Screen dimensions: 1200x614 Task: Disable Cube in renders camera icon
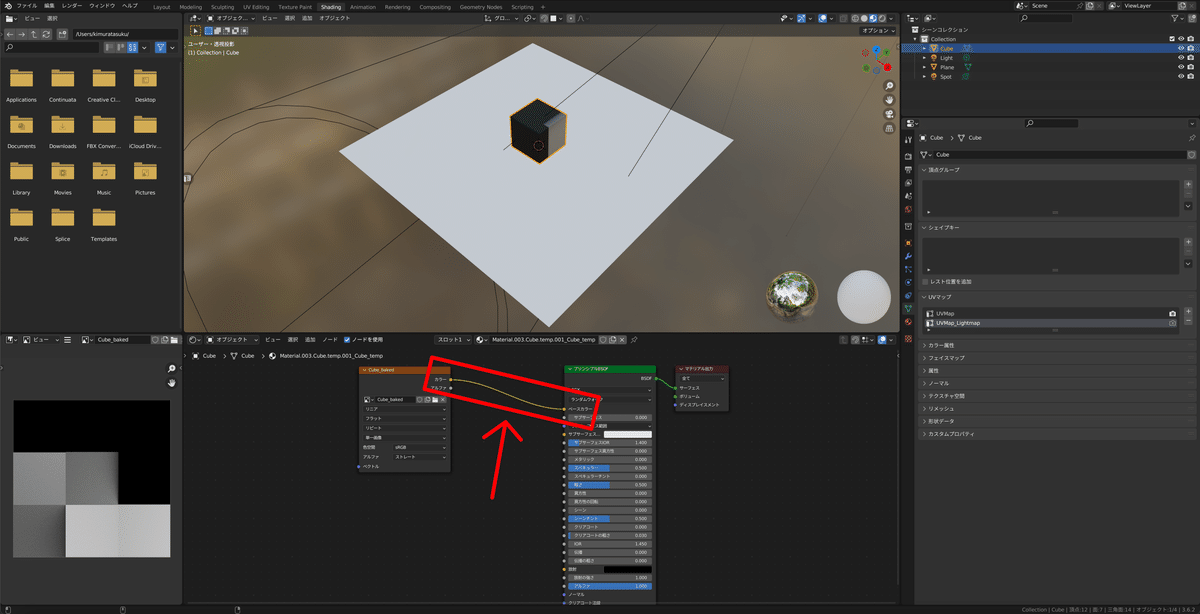pos(1190,48)
